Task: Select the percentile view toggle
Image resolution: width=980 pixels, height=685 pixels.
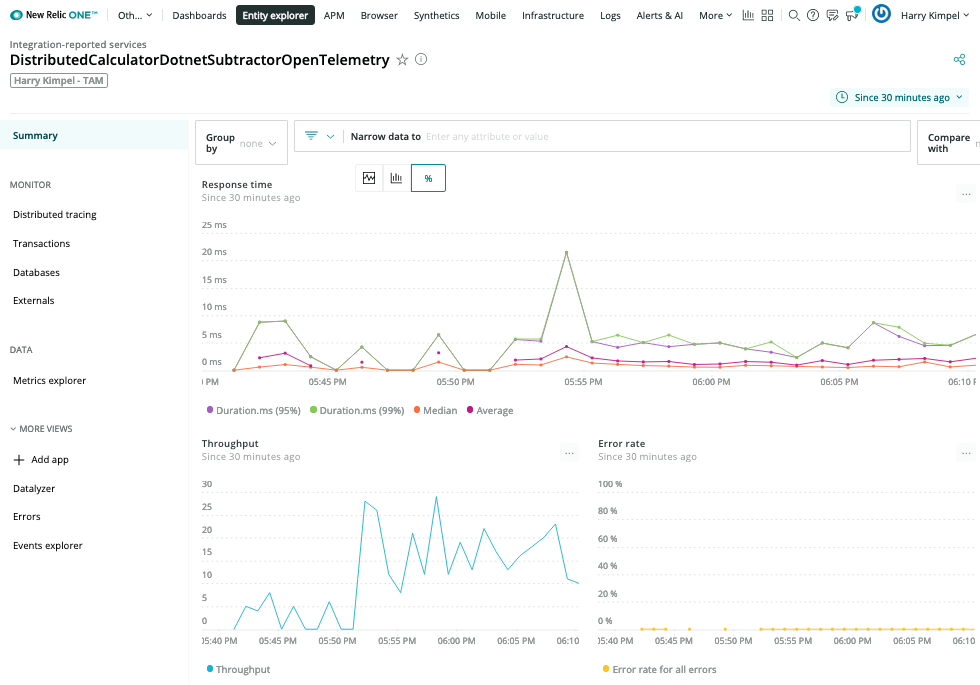Action: point(428,178)
